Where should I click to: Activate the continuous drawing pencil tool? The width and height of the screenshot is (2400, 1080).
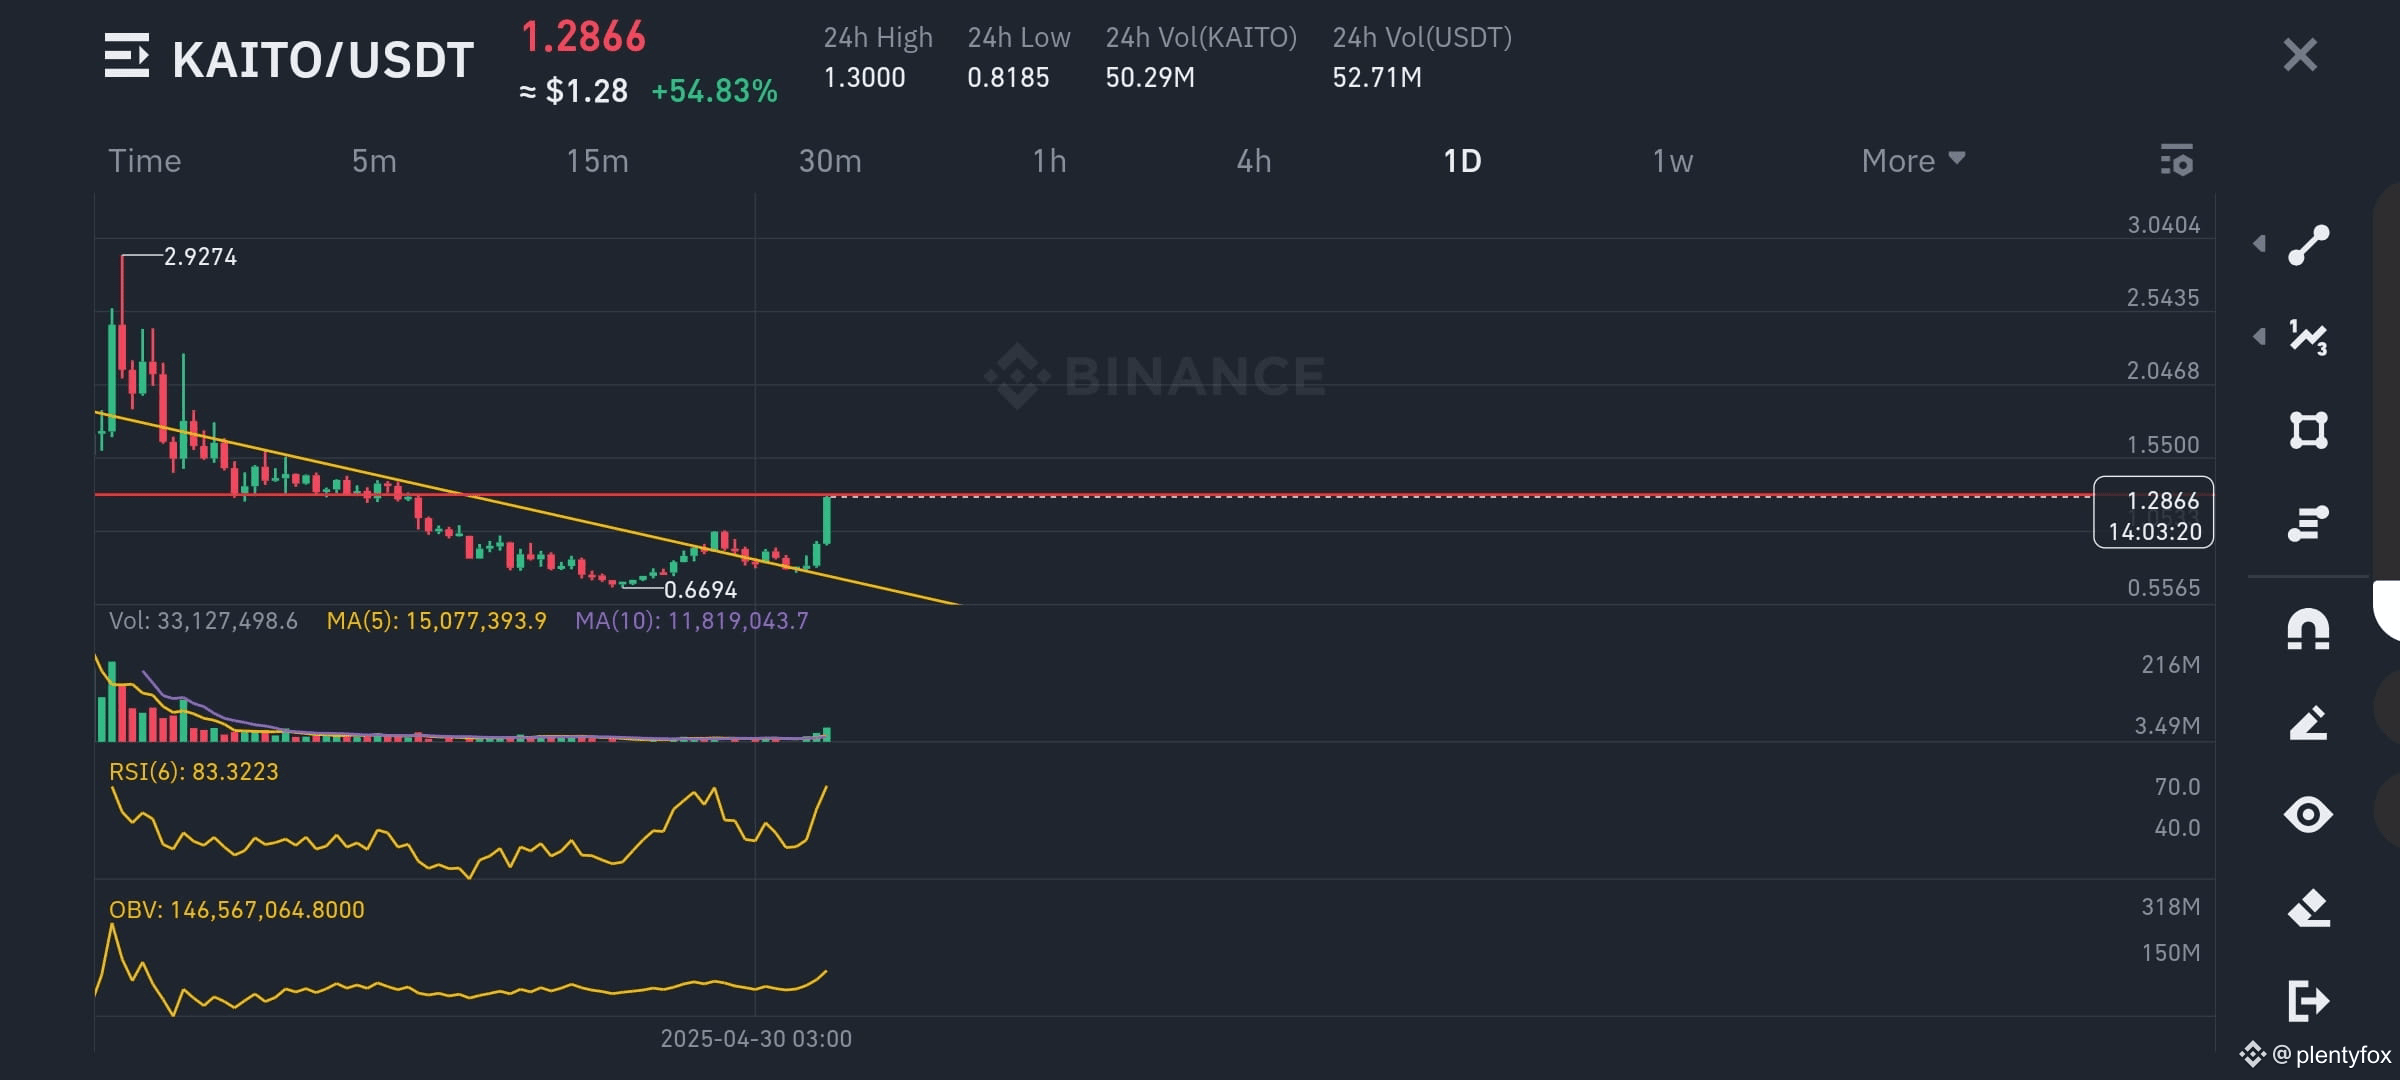[2308, 722]
